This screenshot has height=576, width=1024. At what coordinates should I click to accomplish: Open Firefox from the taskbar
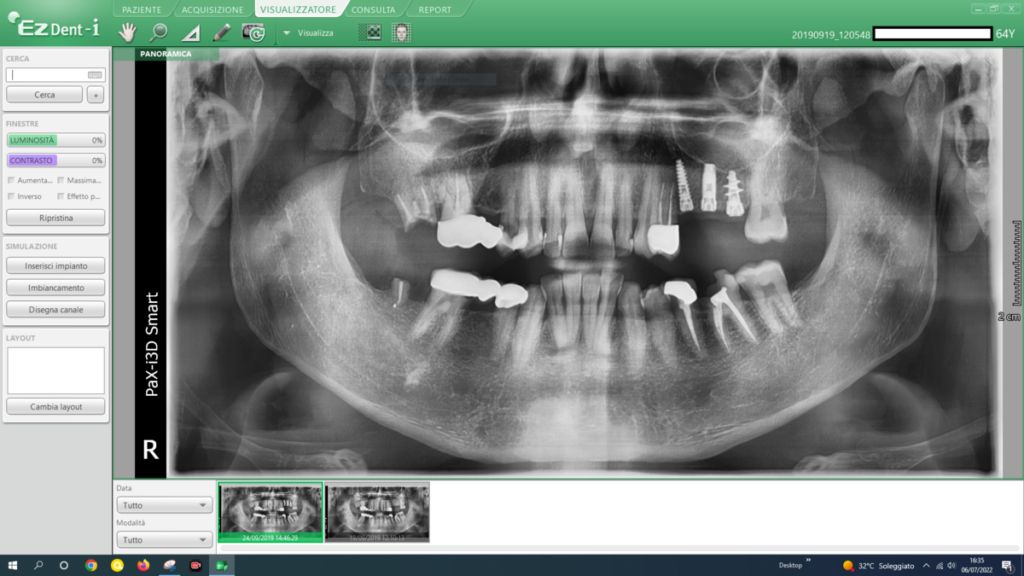point(143,566)
